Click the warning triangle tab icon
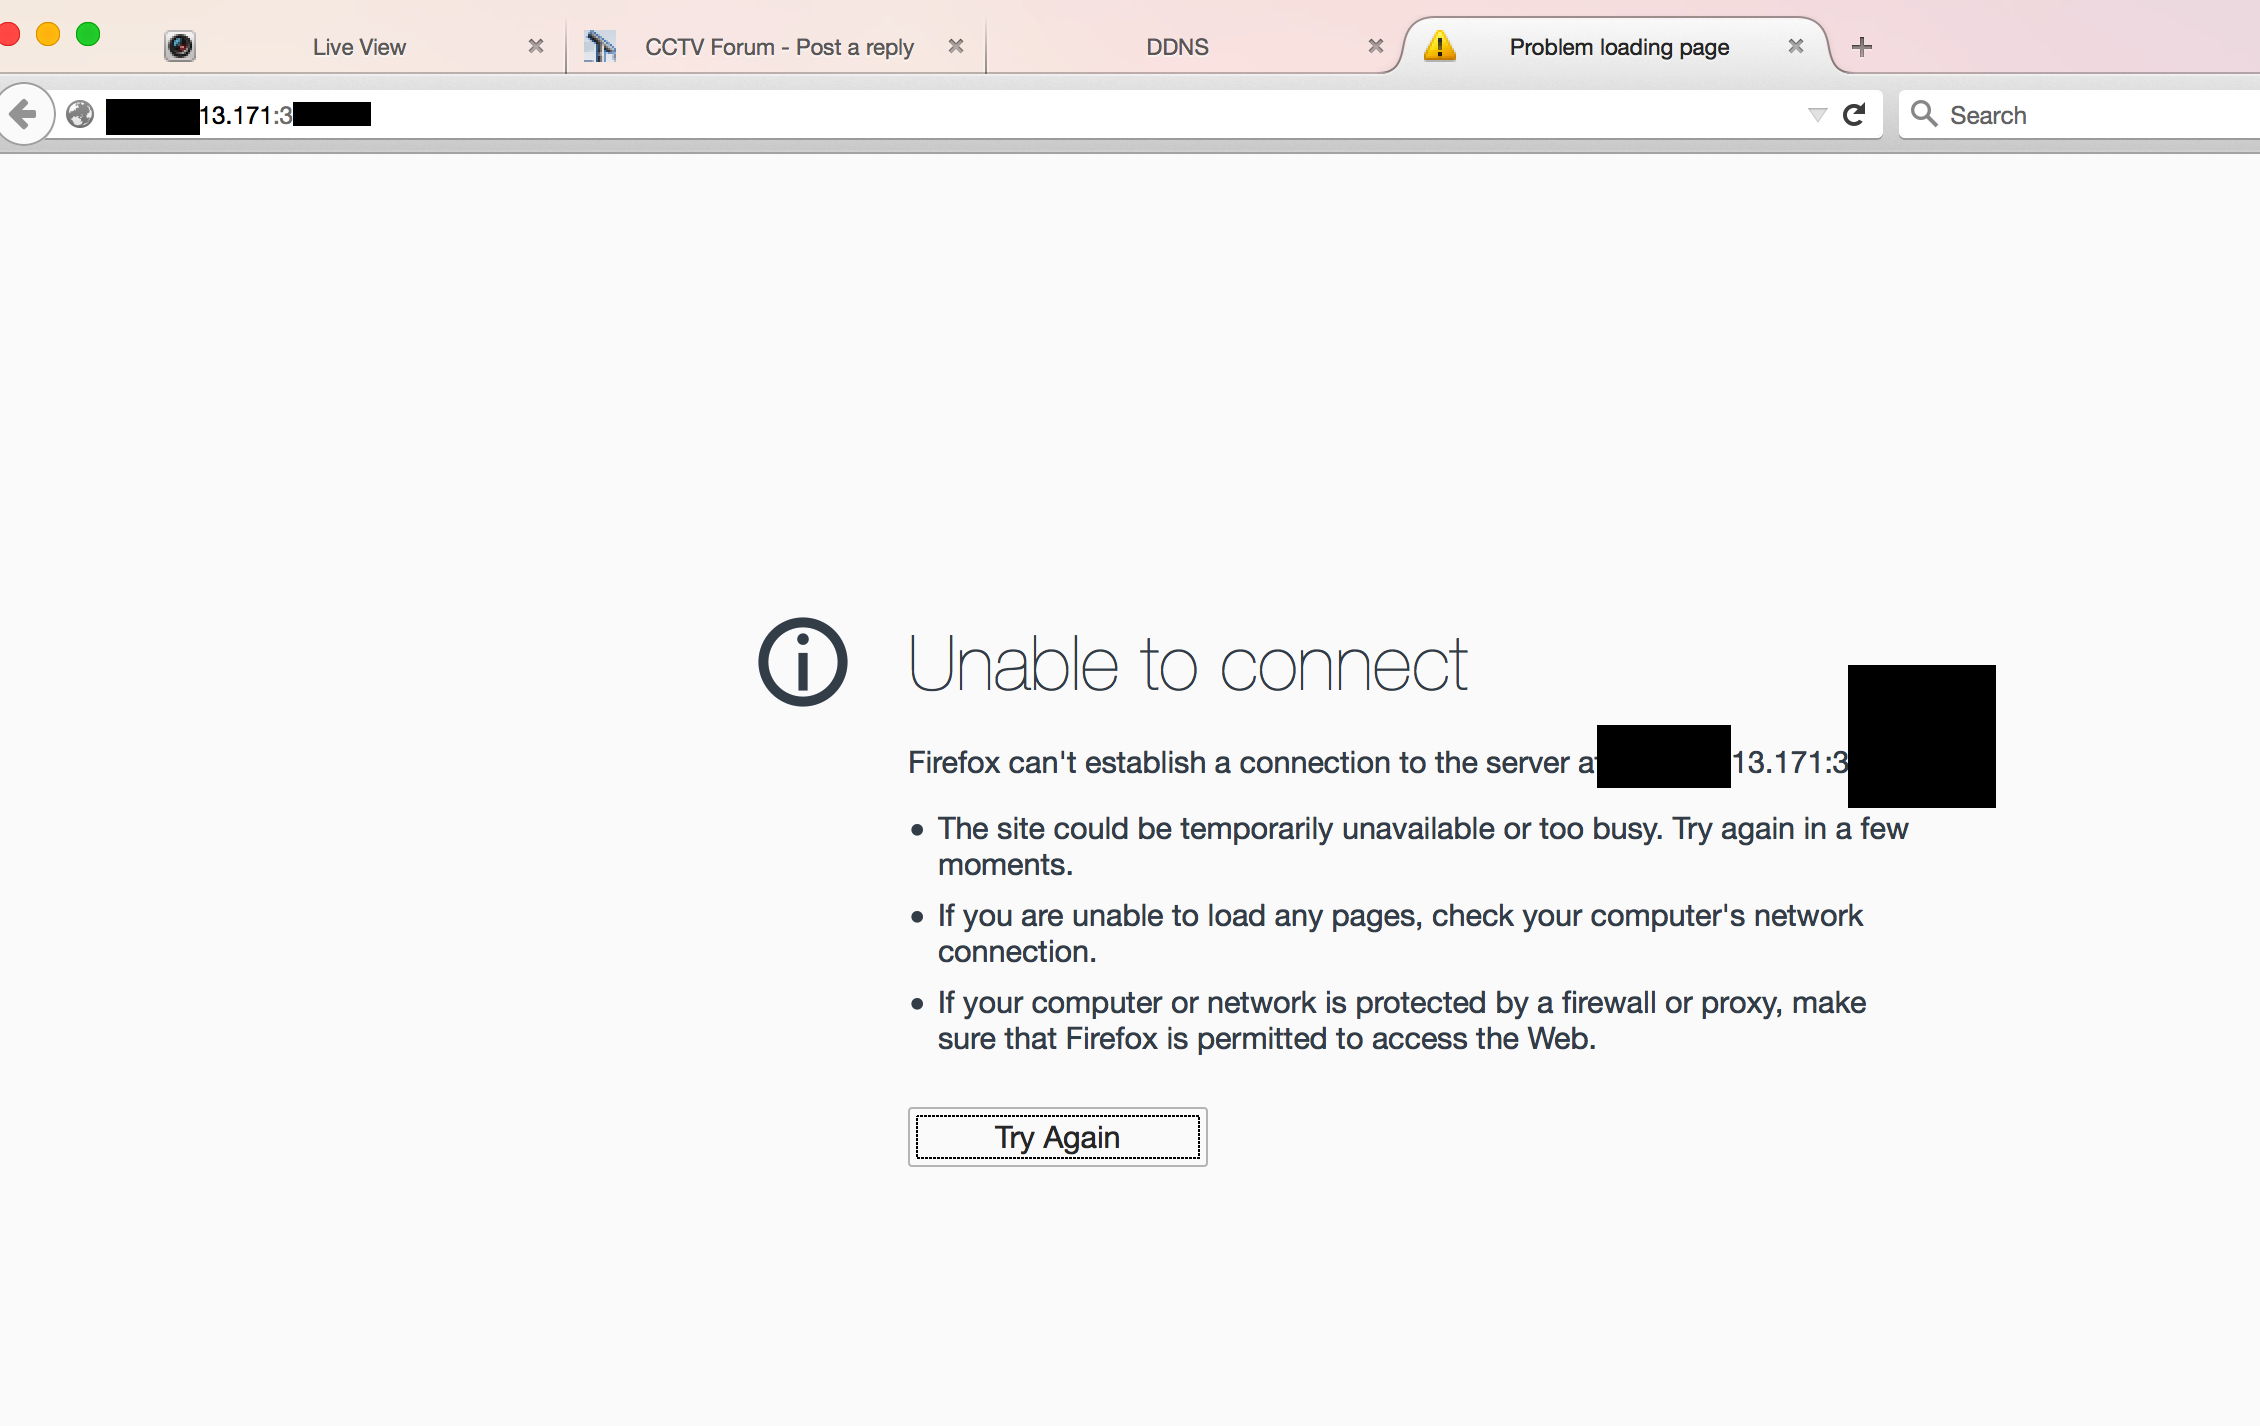2260x1426 pixels. click(1439, 45)
